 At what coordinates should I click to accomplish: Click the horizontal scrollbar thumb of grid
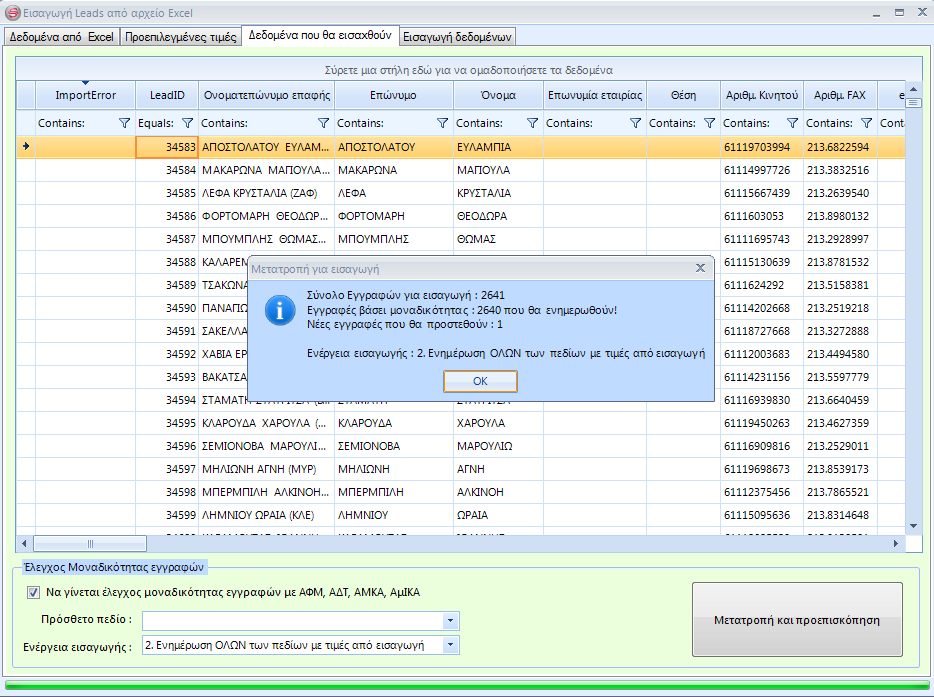coord(90,543)
